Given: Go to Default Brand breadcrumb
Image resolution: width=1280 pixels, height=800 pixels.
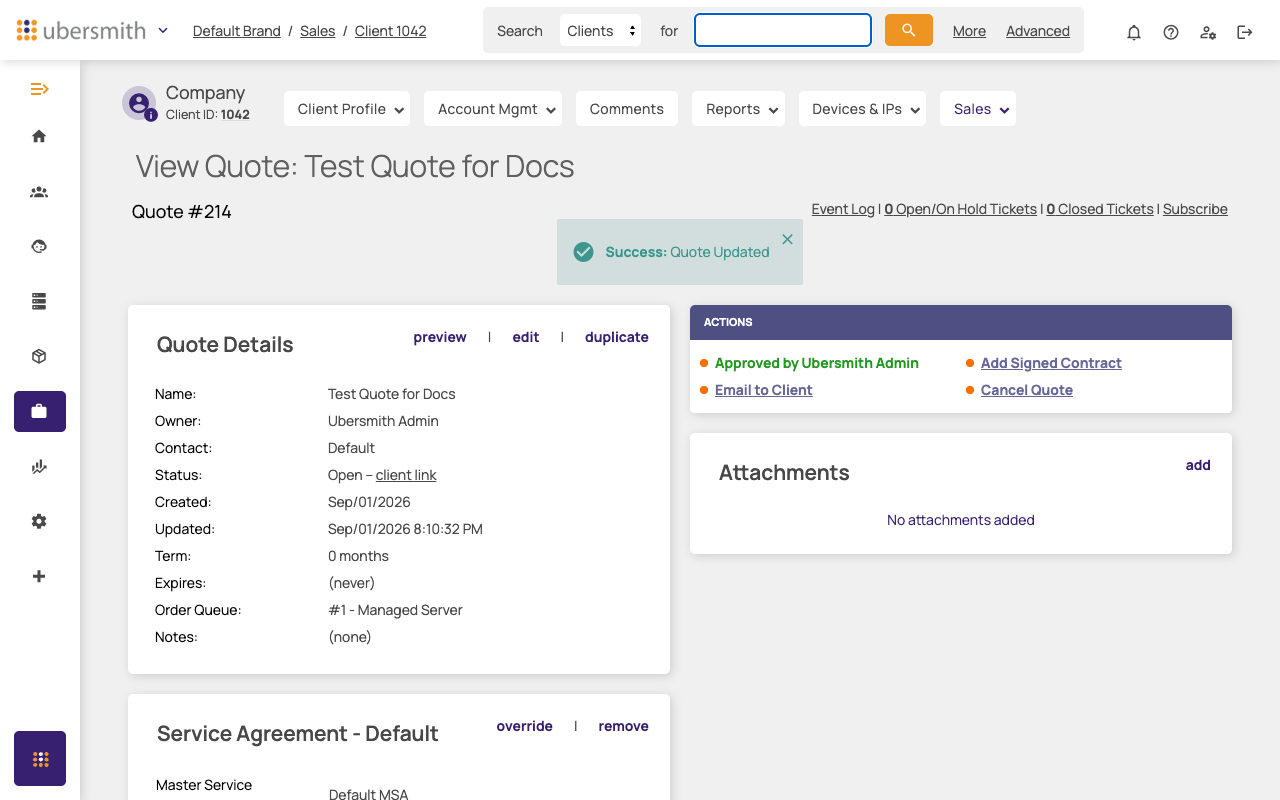Looking at the screenshot, I should point(237,31).
